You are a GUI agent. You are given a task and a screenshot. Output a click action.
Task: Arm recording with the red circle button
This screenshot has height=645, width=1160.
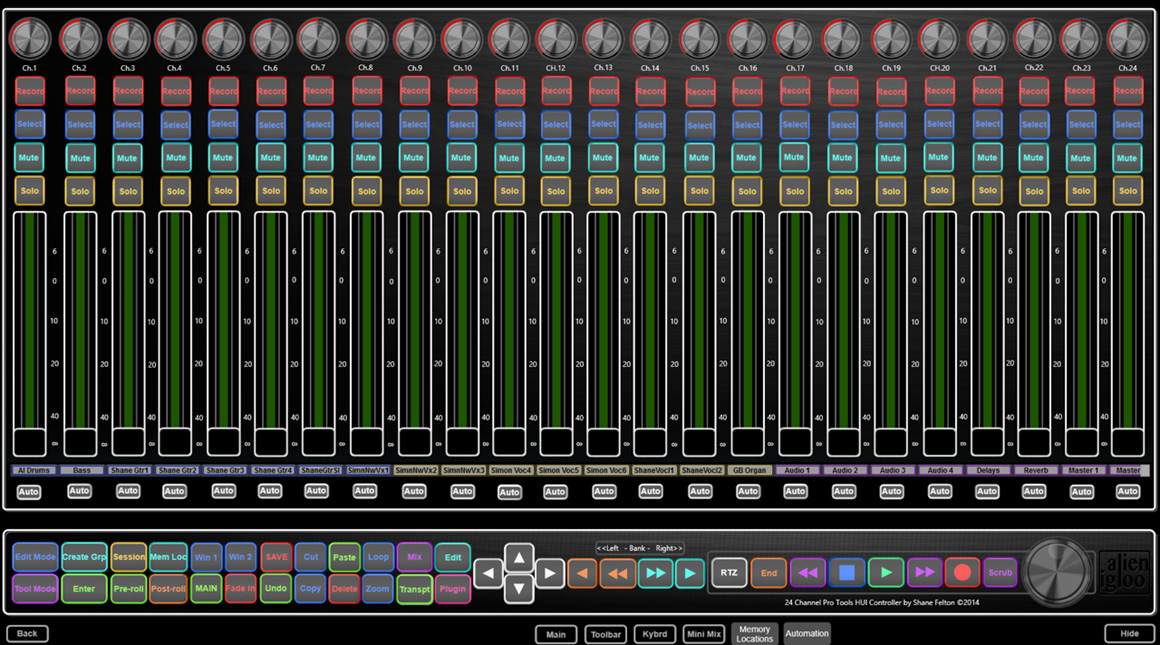[962, 573]
